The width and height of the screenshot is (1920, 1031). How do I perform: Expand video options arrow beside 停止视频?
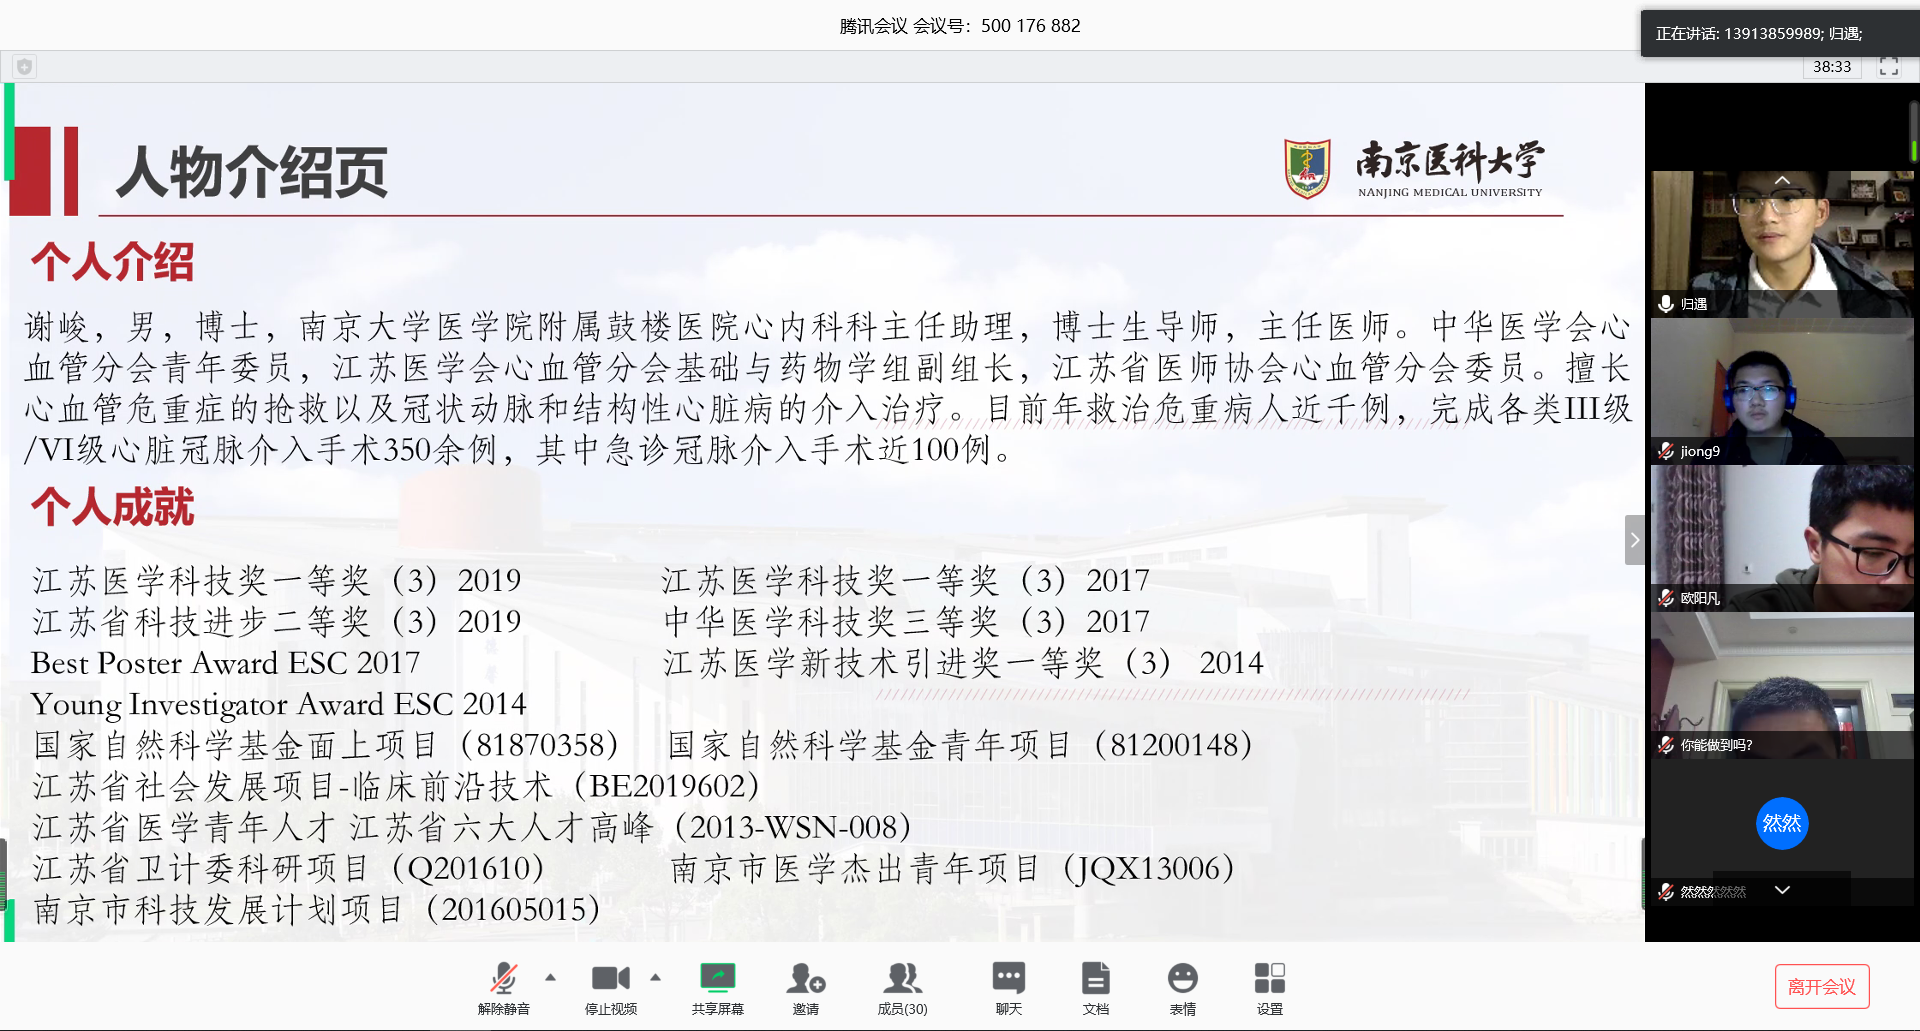[x=656, y=977]
